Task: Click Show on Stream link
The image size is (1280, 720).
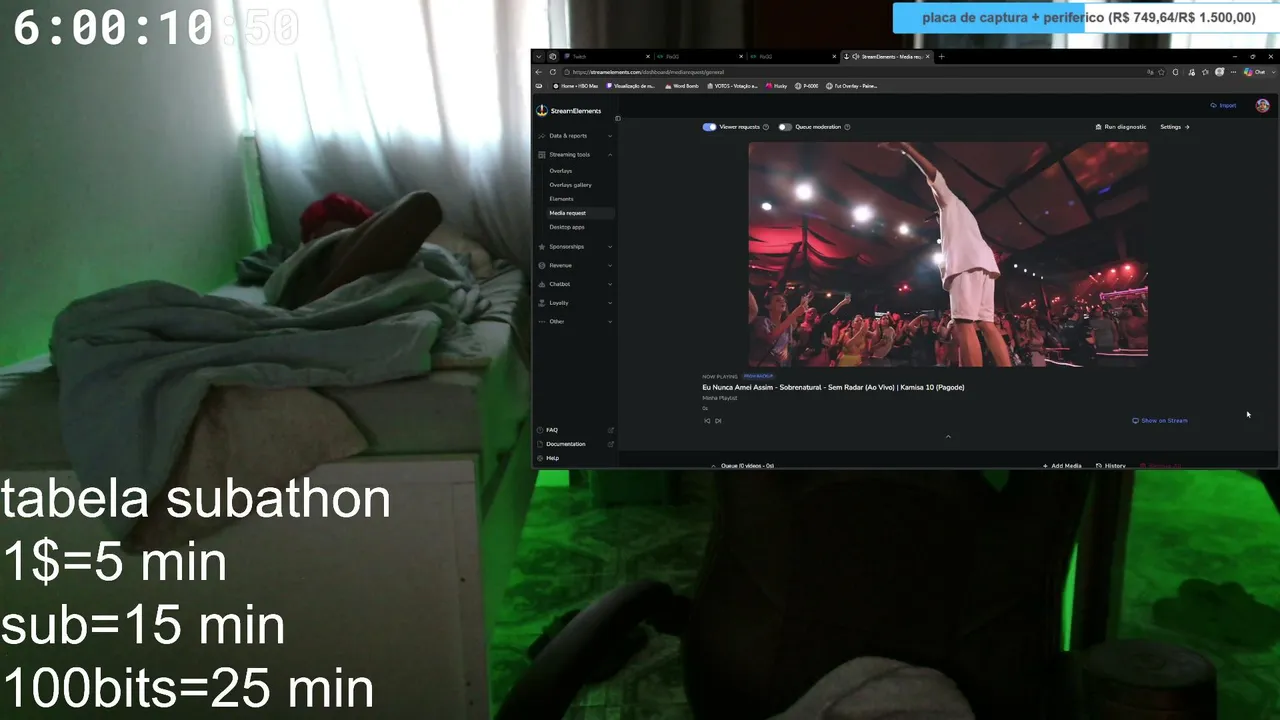Action: (x=1160, y=421)
